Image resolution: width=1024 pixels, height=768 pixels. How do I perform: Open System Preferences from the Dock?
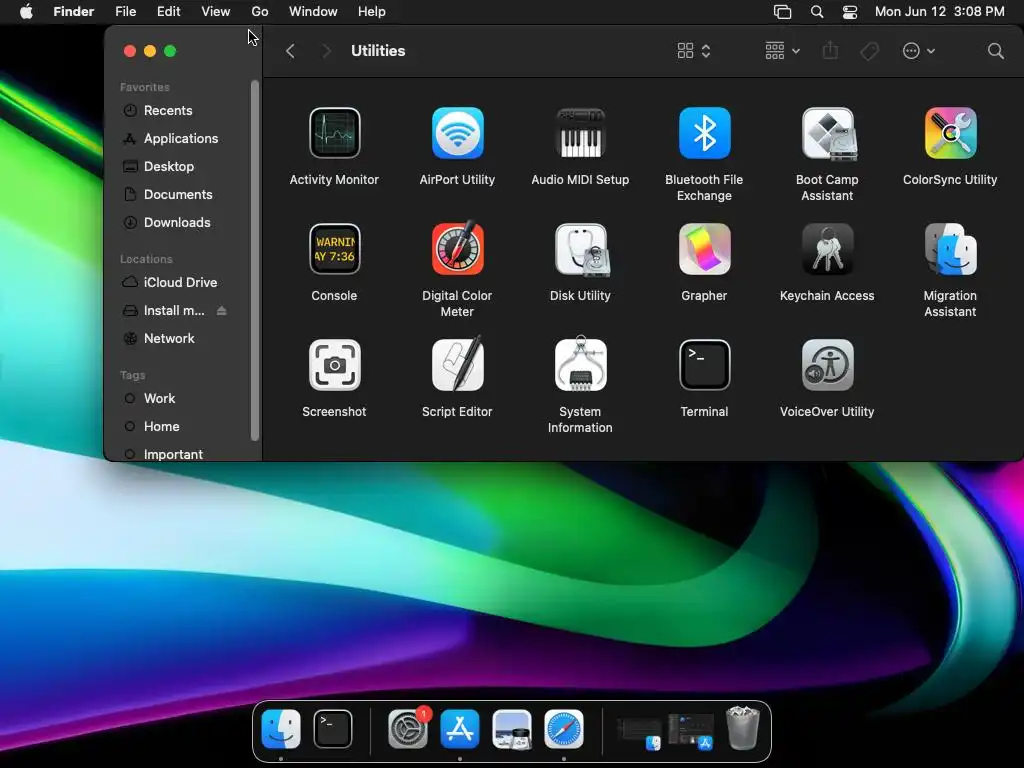(408, 729)
